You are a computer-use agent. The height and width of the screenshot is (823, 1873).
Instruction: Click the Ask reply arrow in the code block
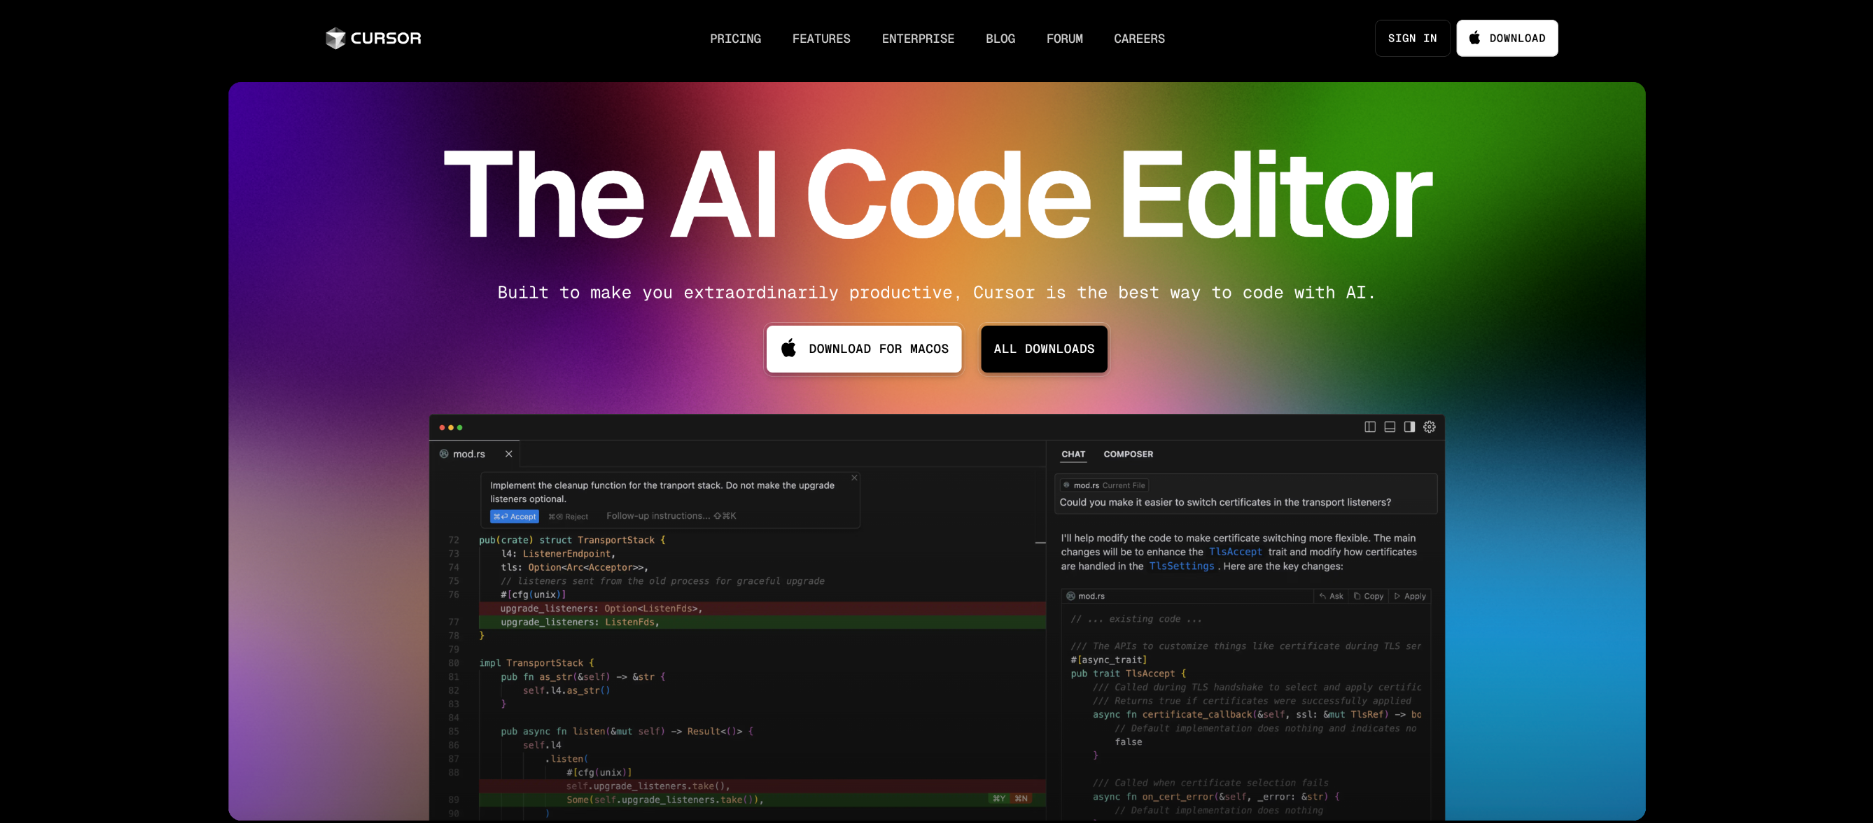[1323, 596]
